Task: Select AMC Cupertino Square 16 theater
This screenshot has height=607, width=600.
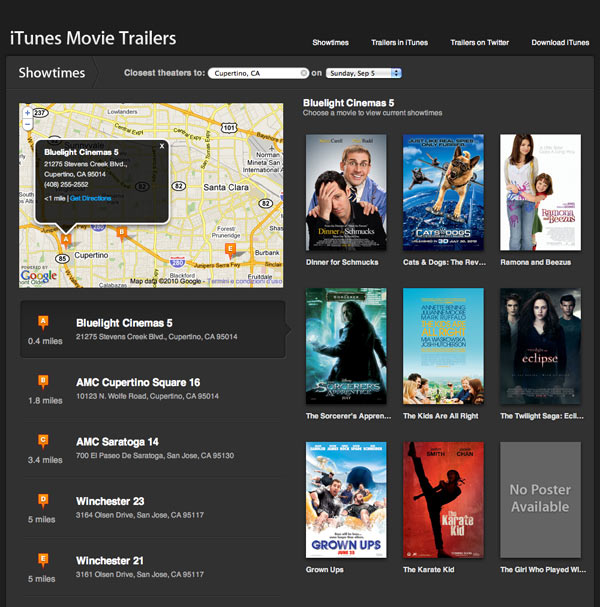Action: [x=137, y=382]
